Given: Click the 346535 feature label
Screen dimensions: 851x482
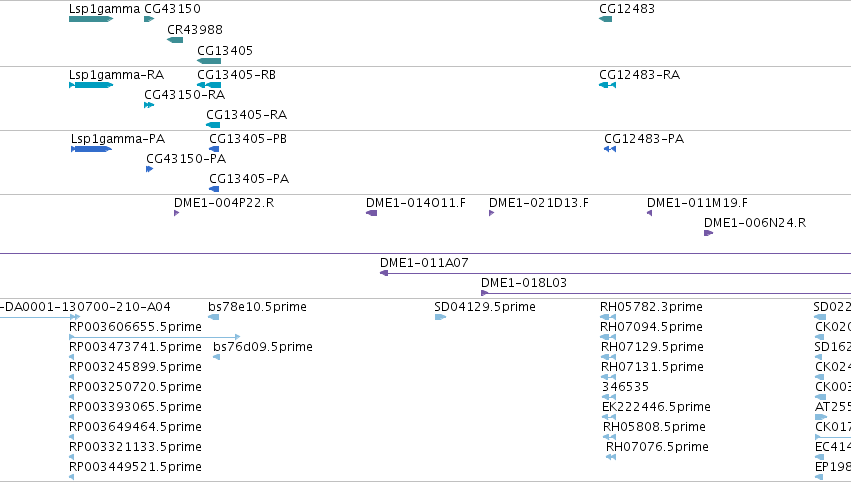Looking at the screenshot, I should 625,386.
